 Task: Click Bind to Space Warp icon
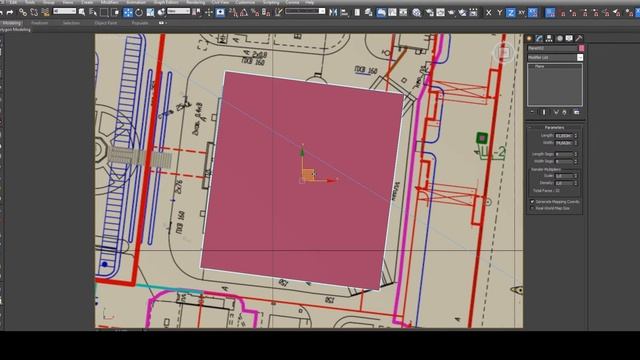[45, 13]
